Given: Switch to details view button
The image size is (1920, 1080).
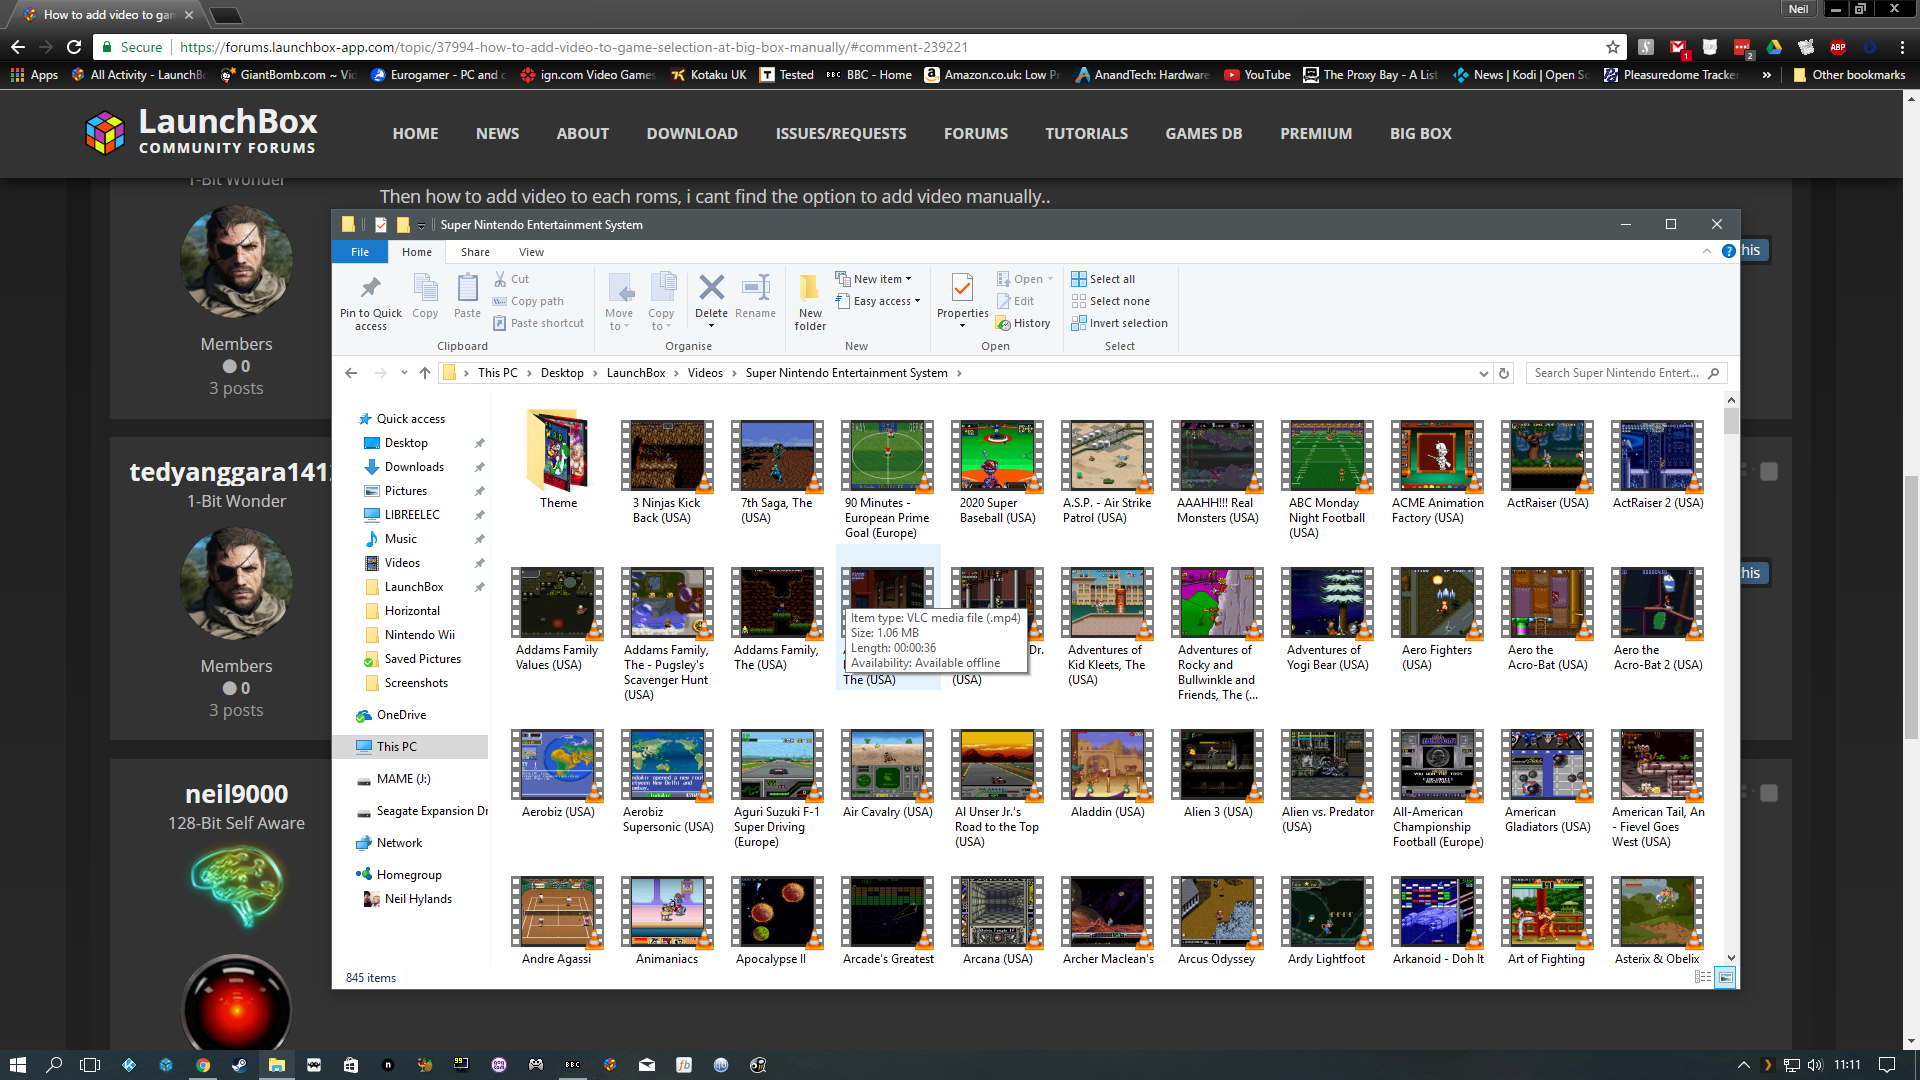Looking at the screenshot, I should pos(1703,977).
